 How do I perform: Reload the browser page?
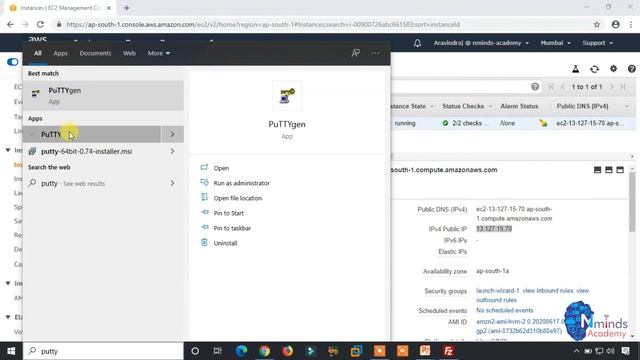point(40,24)
